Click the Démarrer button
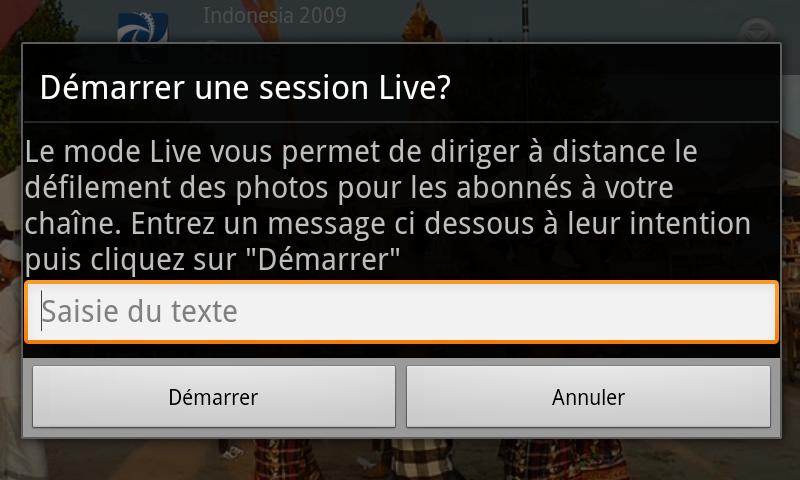Screen dimensions: 800x480 tap(214, 396)
